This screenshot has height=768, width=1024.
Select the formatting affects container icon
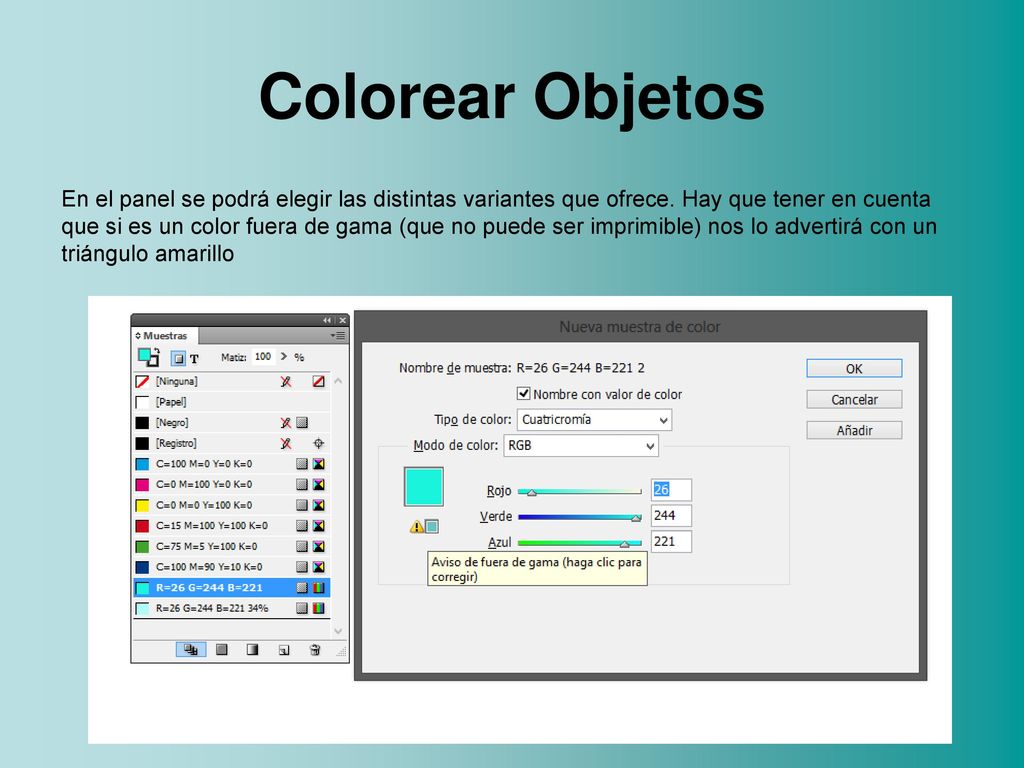click(178, 358)
